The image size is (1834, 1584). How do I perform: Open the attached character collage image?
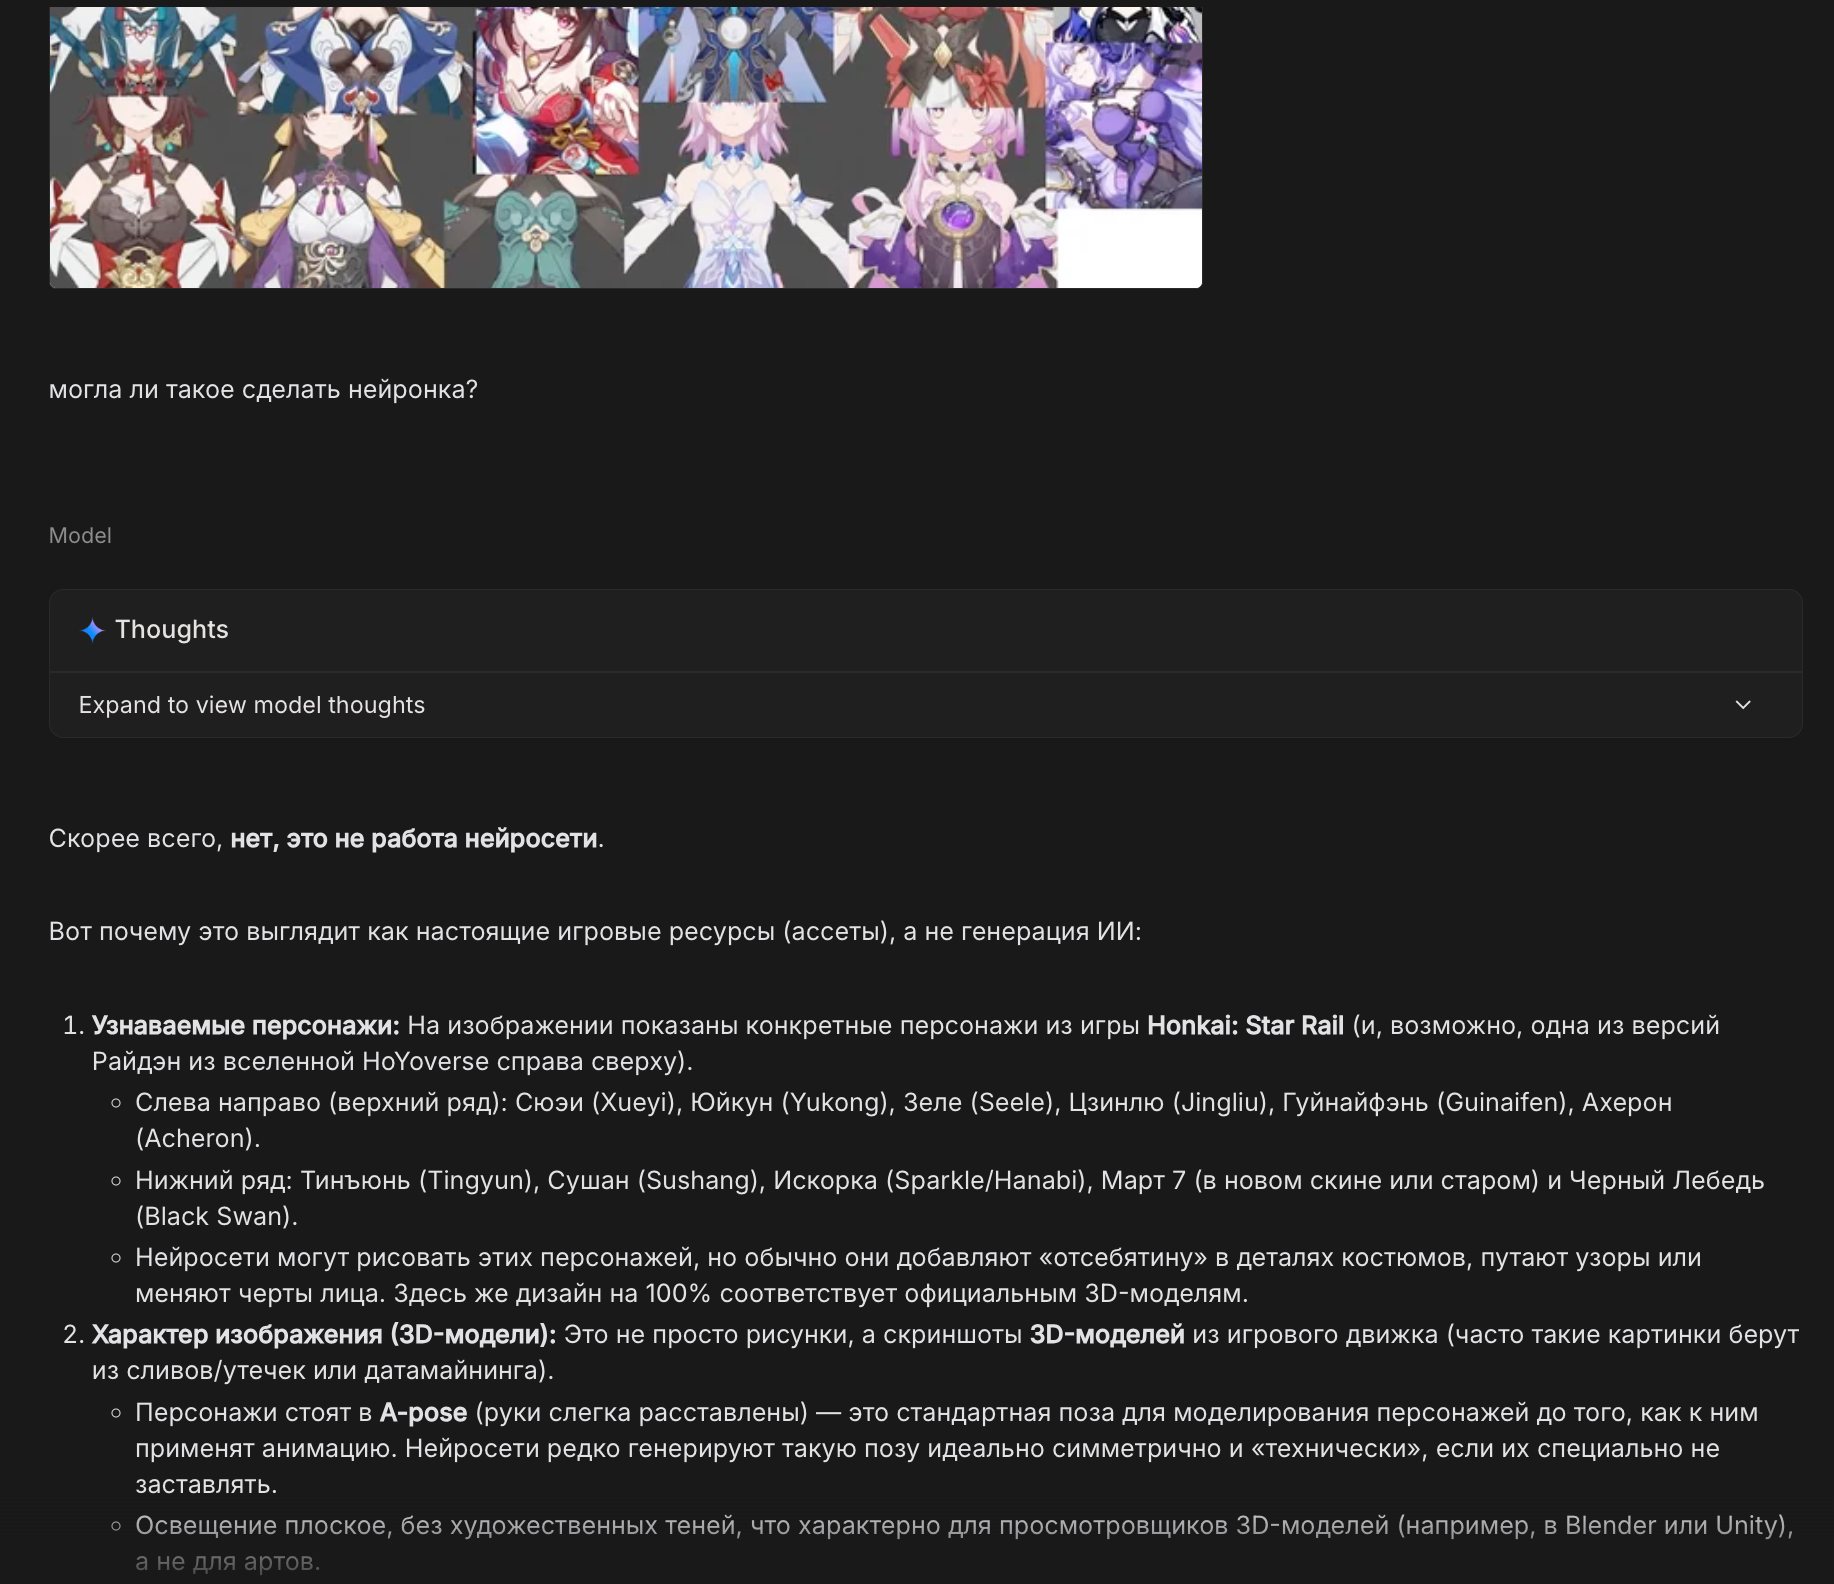tap(626, 147)
